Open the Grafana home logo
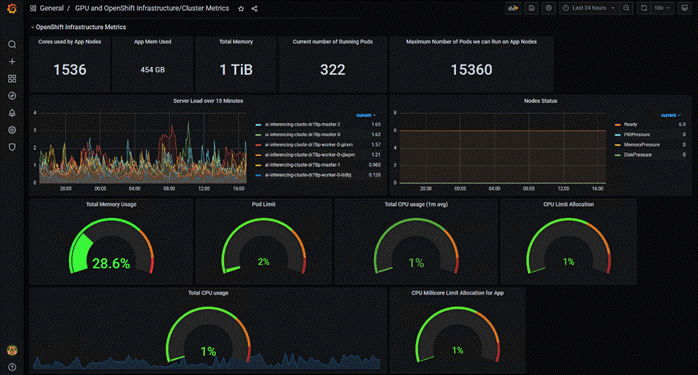 pos(12,8)
